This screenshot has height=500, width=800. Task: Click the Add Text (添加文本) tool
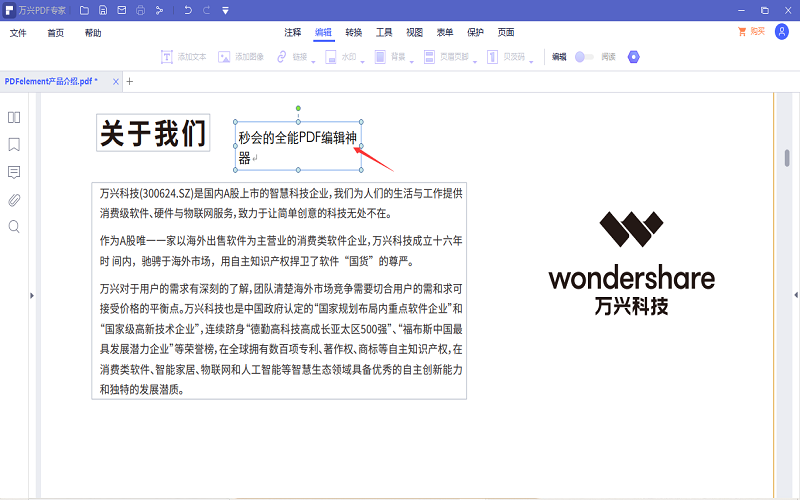click(184, 57)
